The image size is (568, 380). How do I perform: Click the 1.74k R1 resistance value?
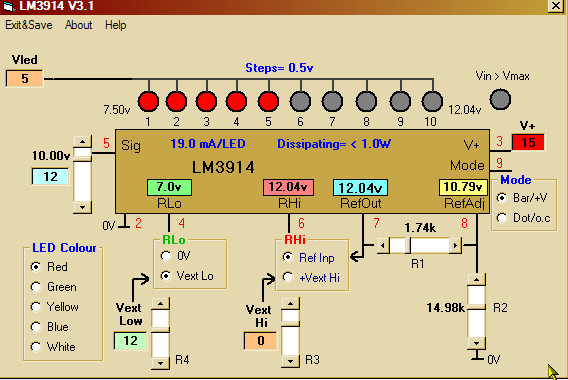point(420,228)
